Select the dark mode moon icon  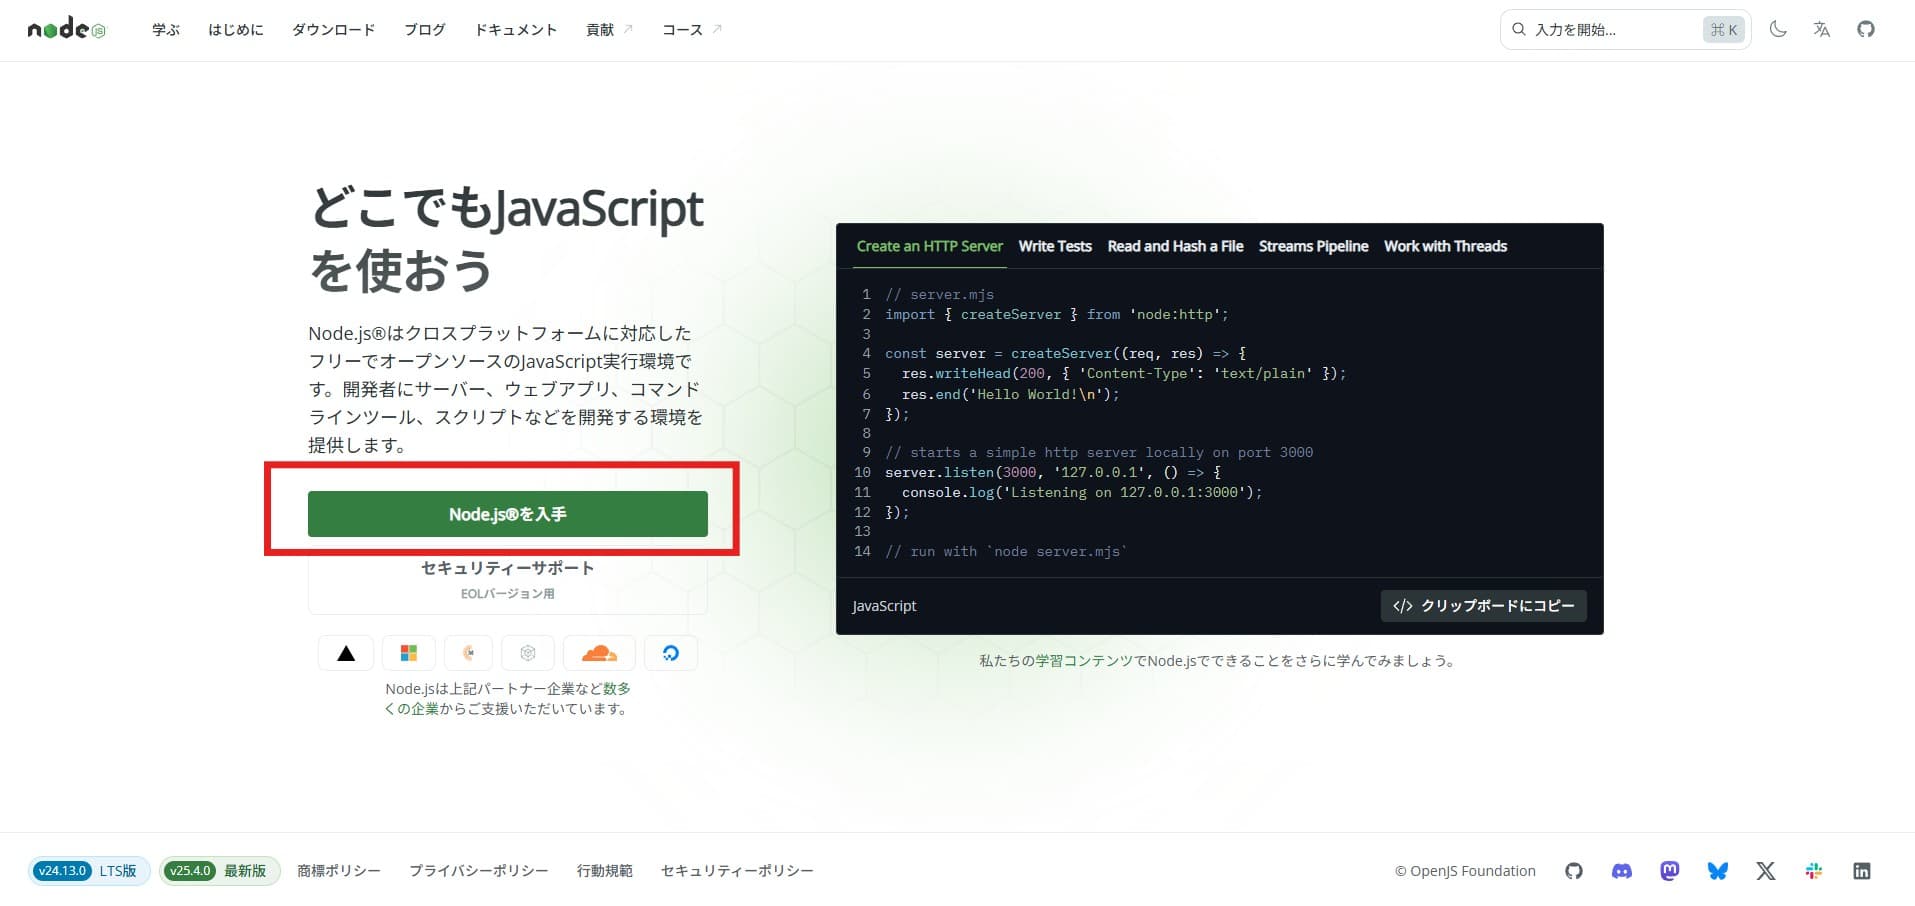pos(1778,29)
